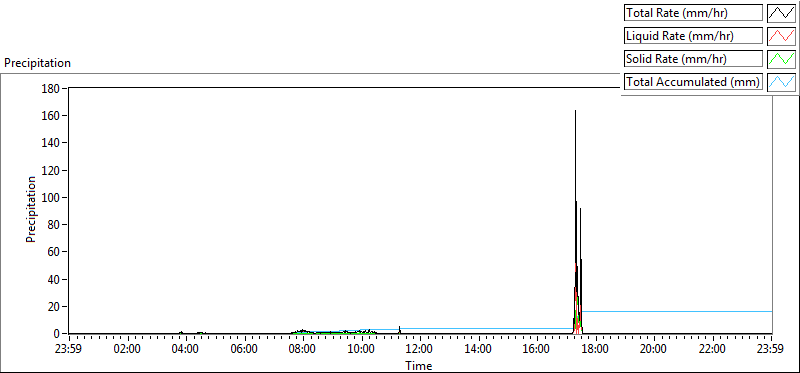Click the blue accumulated line after 18:00
This screenshot has width=800, height=373.
677,311
